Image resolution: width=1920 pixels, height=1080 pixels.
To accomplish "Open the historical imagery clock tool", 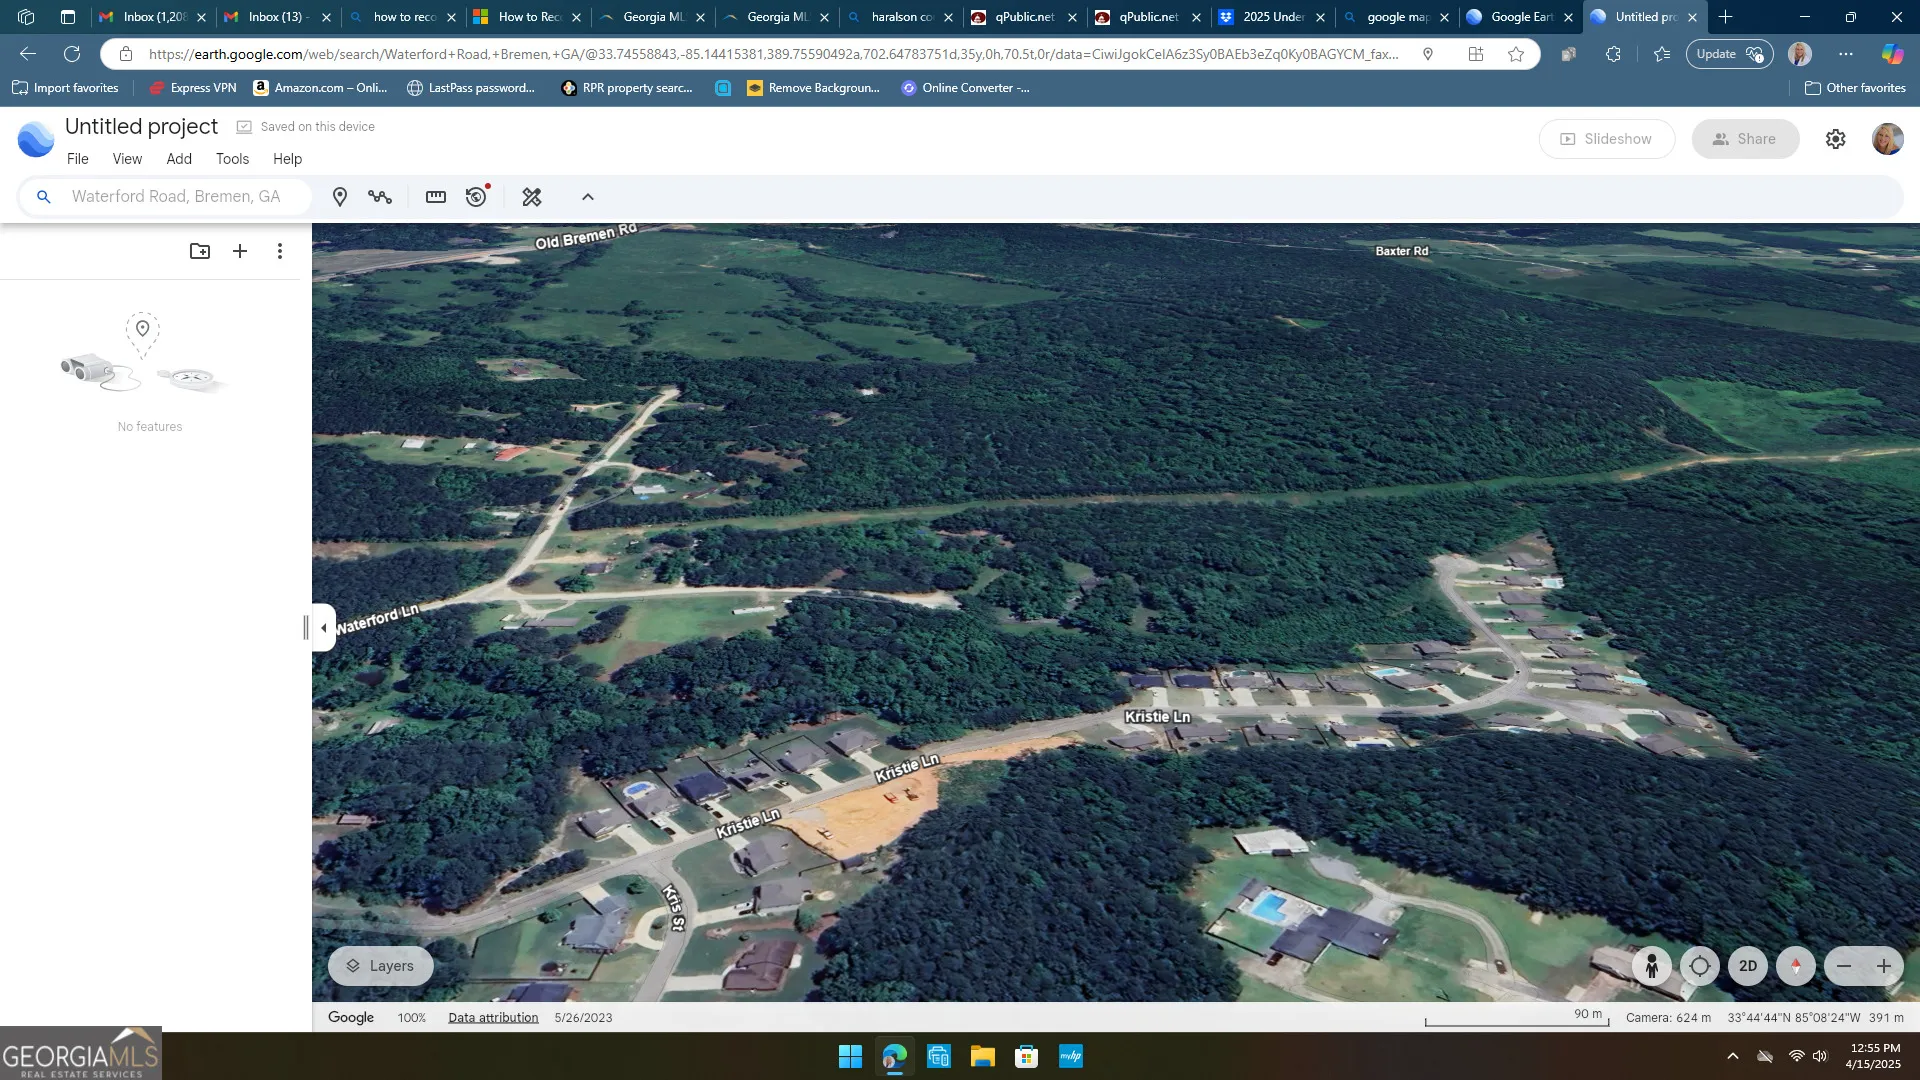I will [477, 197].
